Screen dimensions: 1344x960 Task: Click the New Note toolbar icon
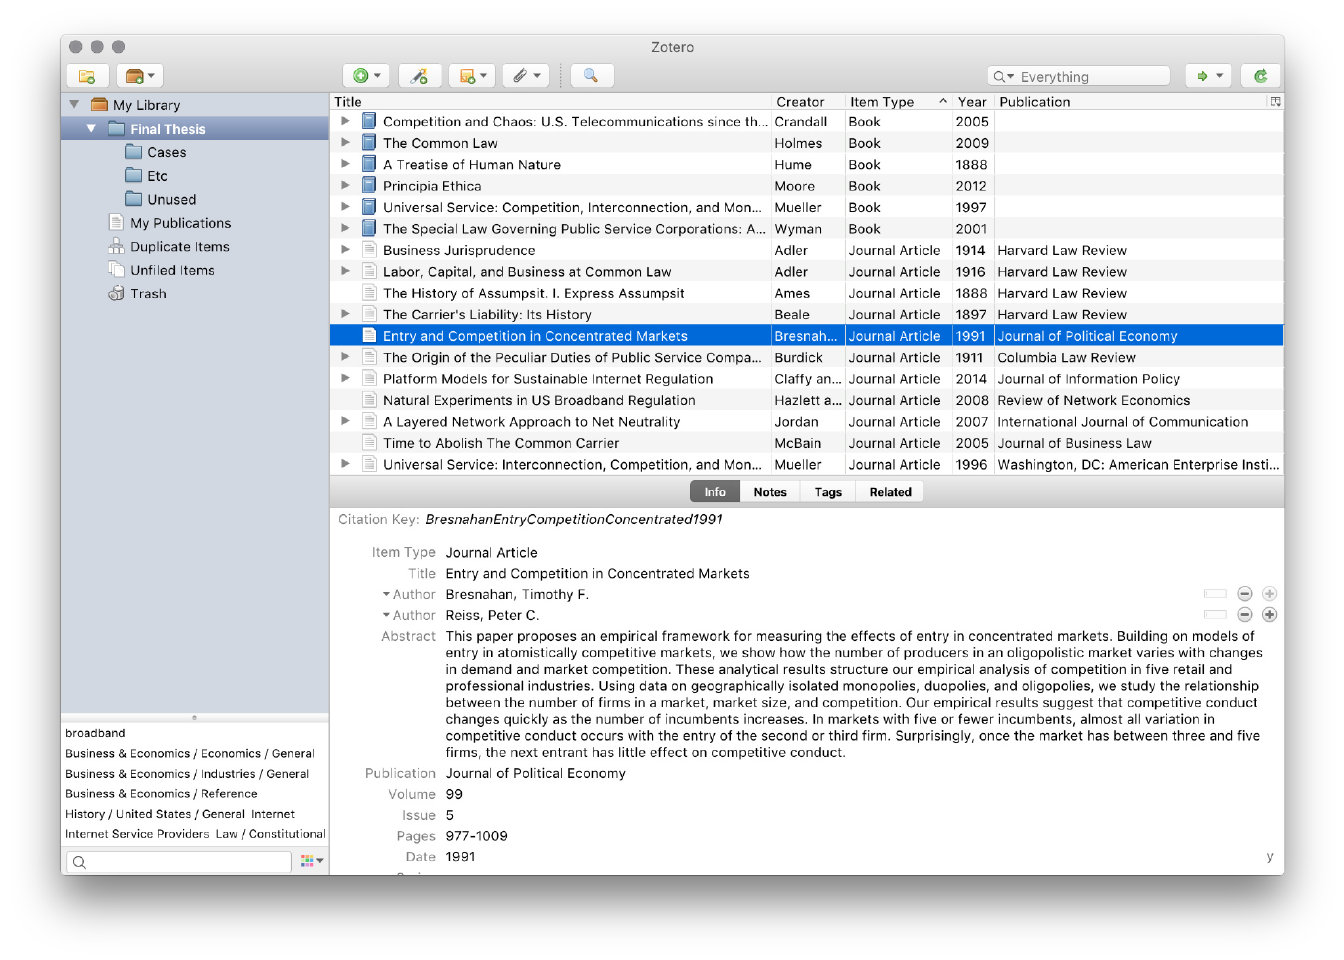(472, 76)
